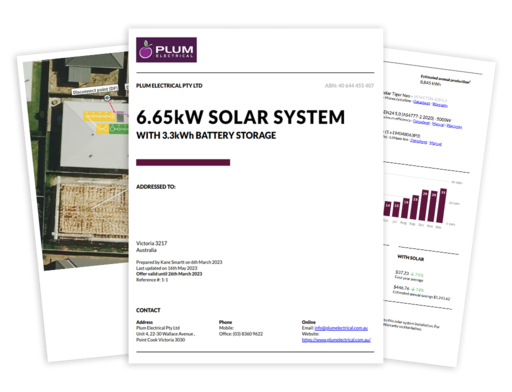Select the large yellow solar panel array
Viewport: 512px width, 392px height.
(99, 117)
